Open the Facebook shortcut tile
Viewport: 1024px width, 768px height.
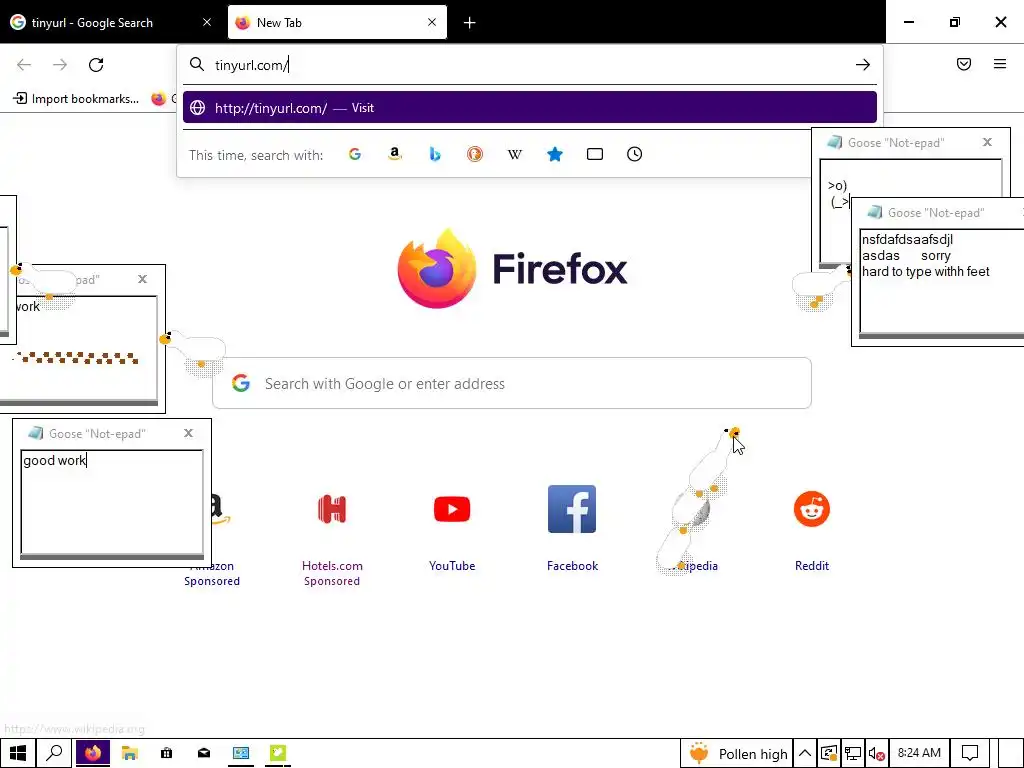pos(572,509)
